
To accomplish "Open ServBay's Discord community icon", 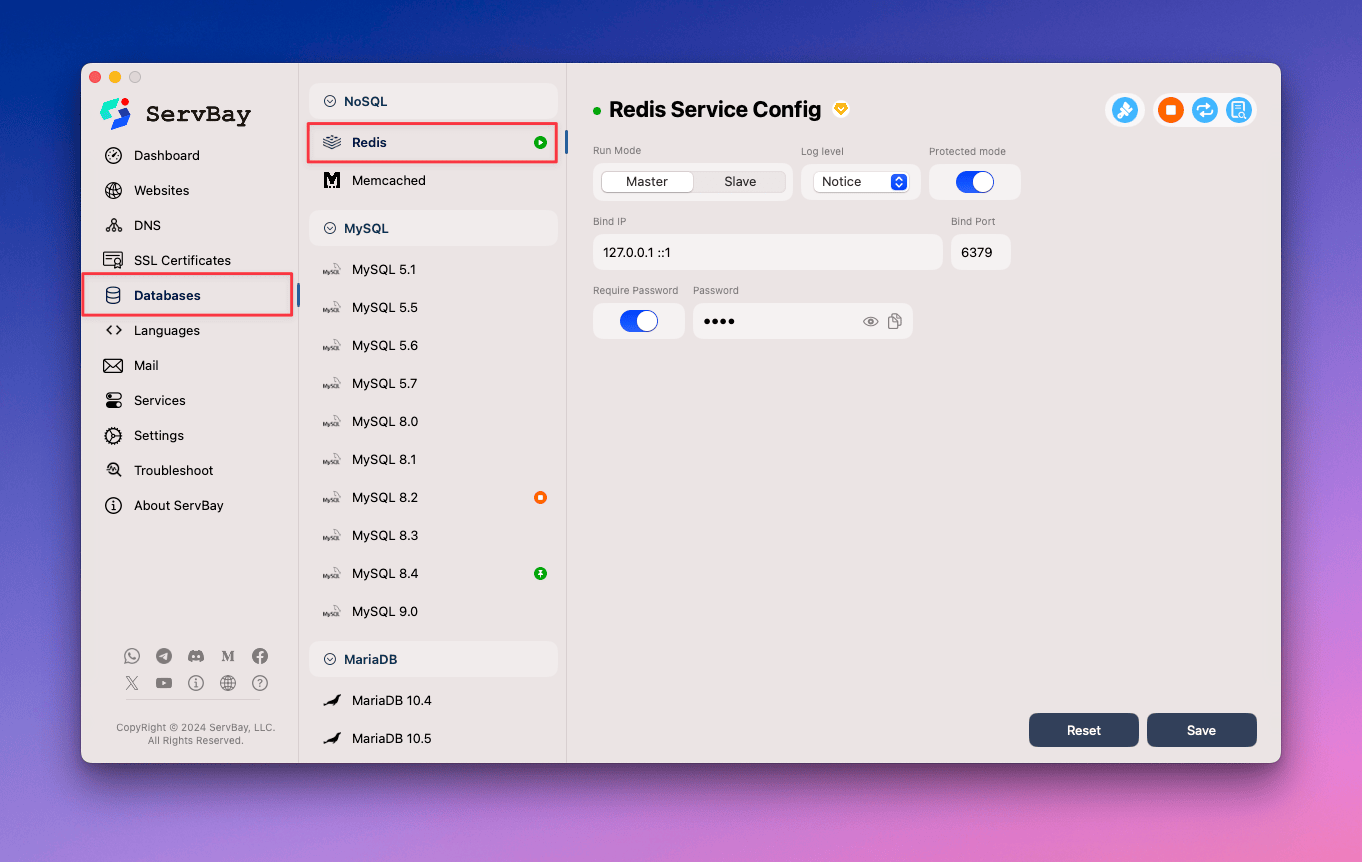I will (196, 656).
